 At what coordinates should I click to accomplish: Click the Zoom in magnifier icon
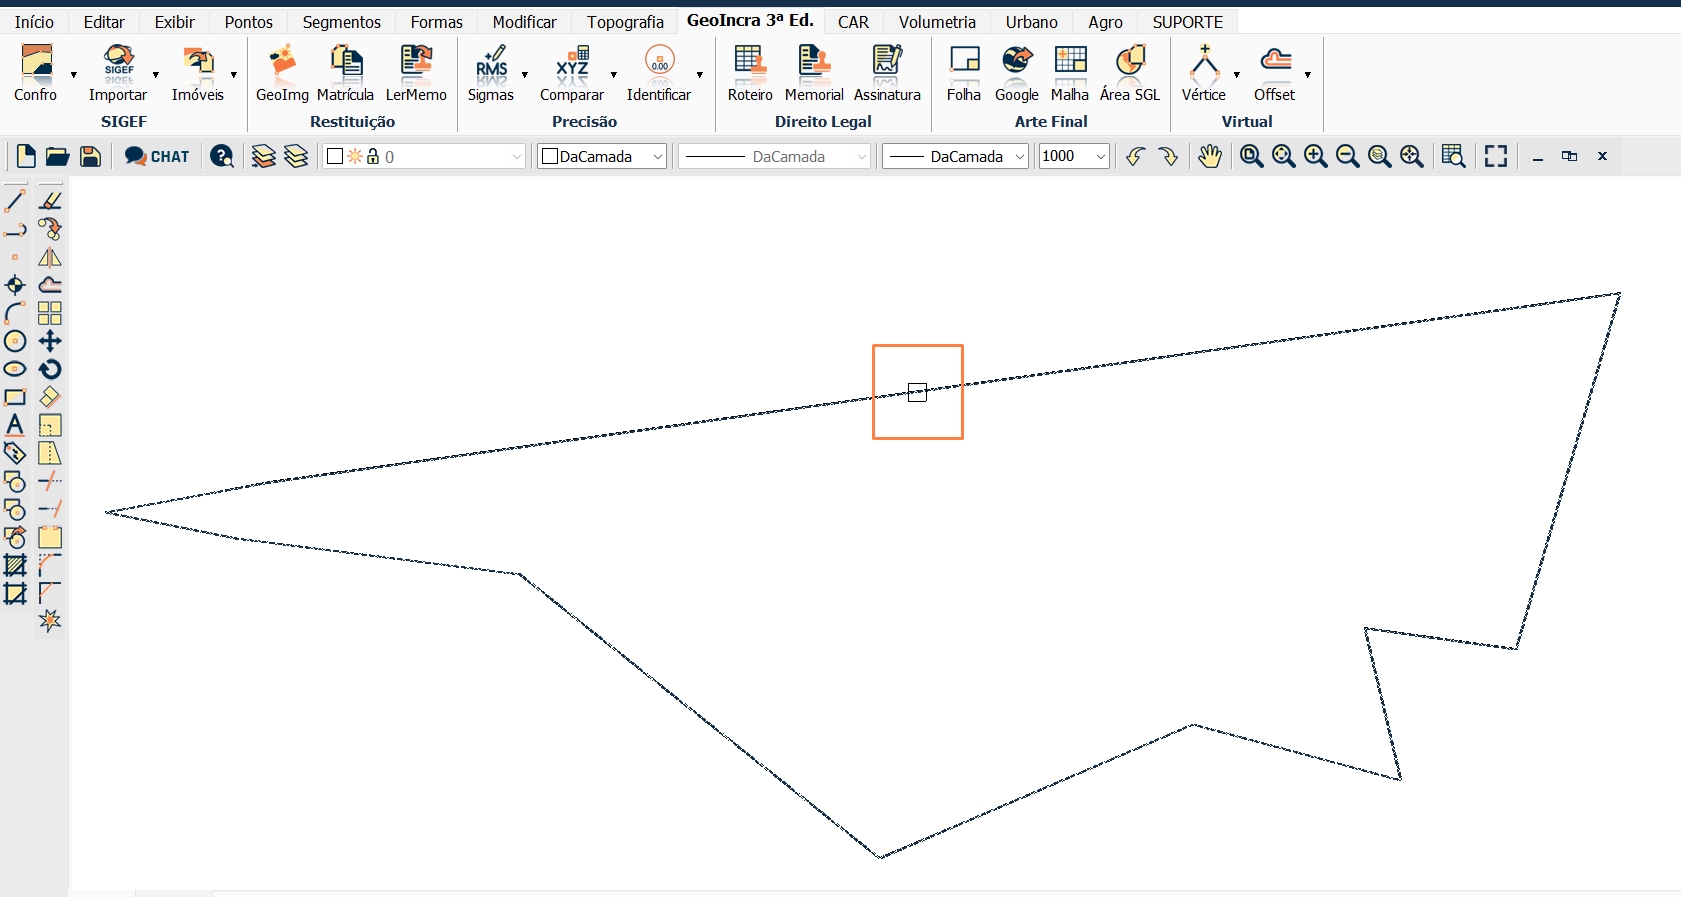pyautogui.click(x=1316, y=156)
